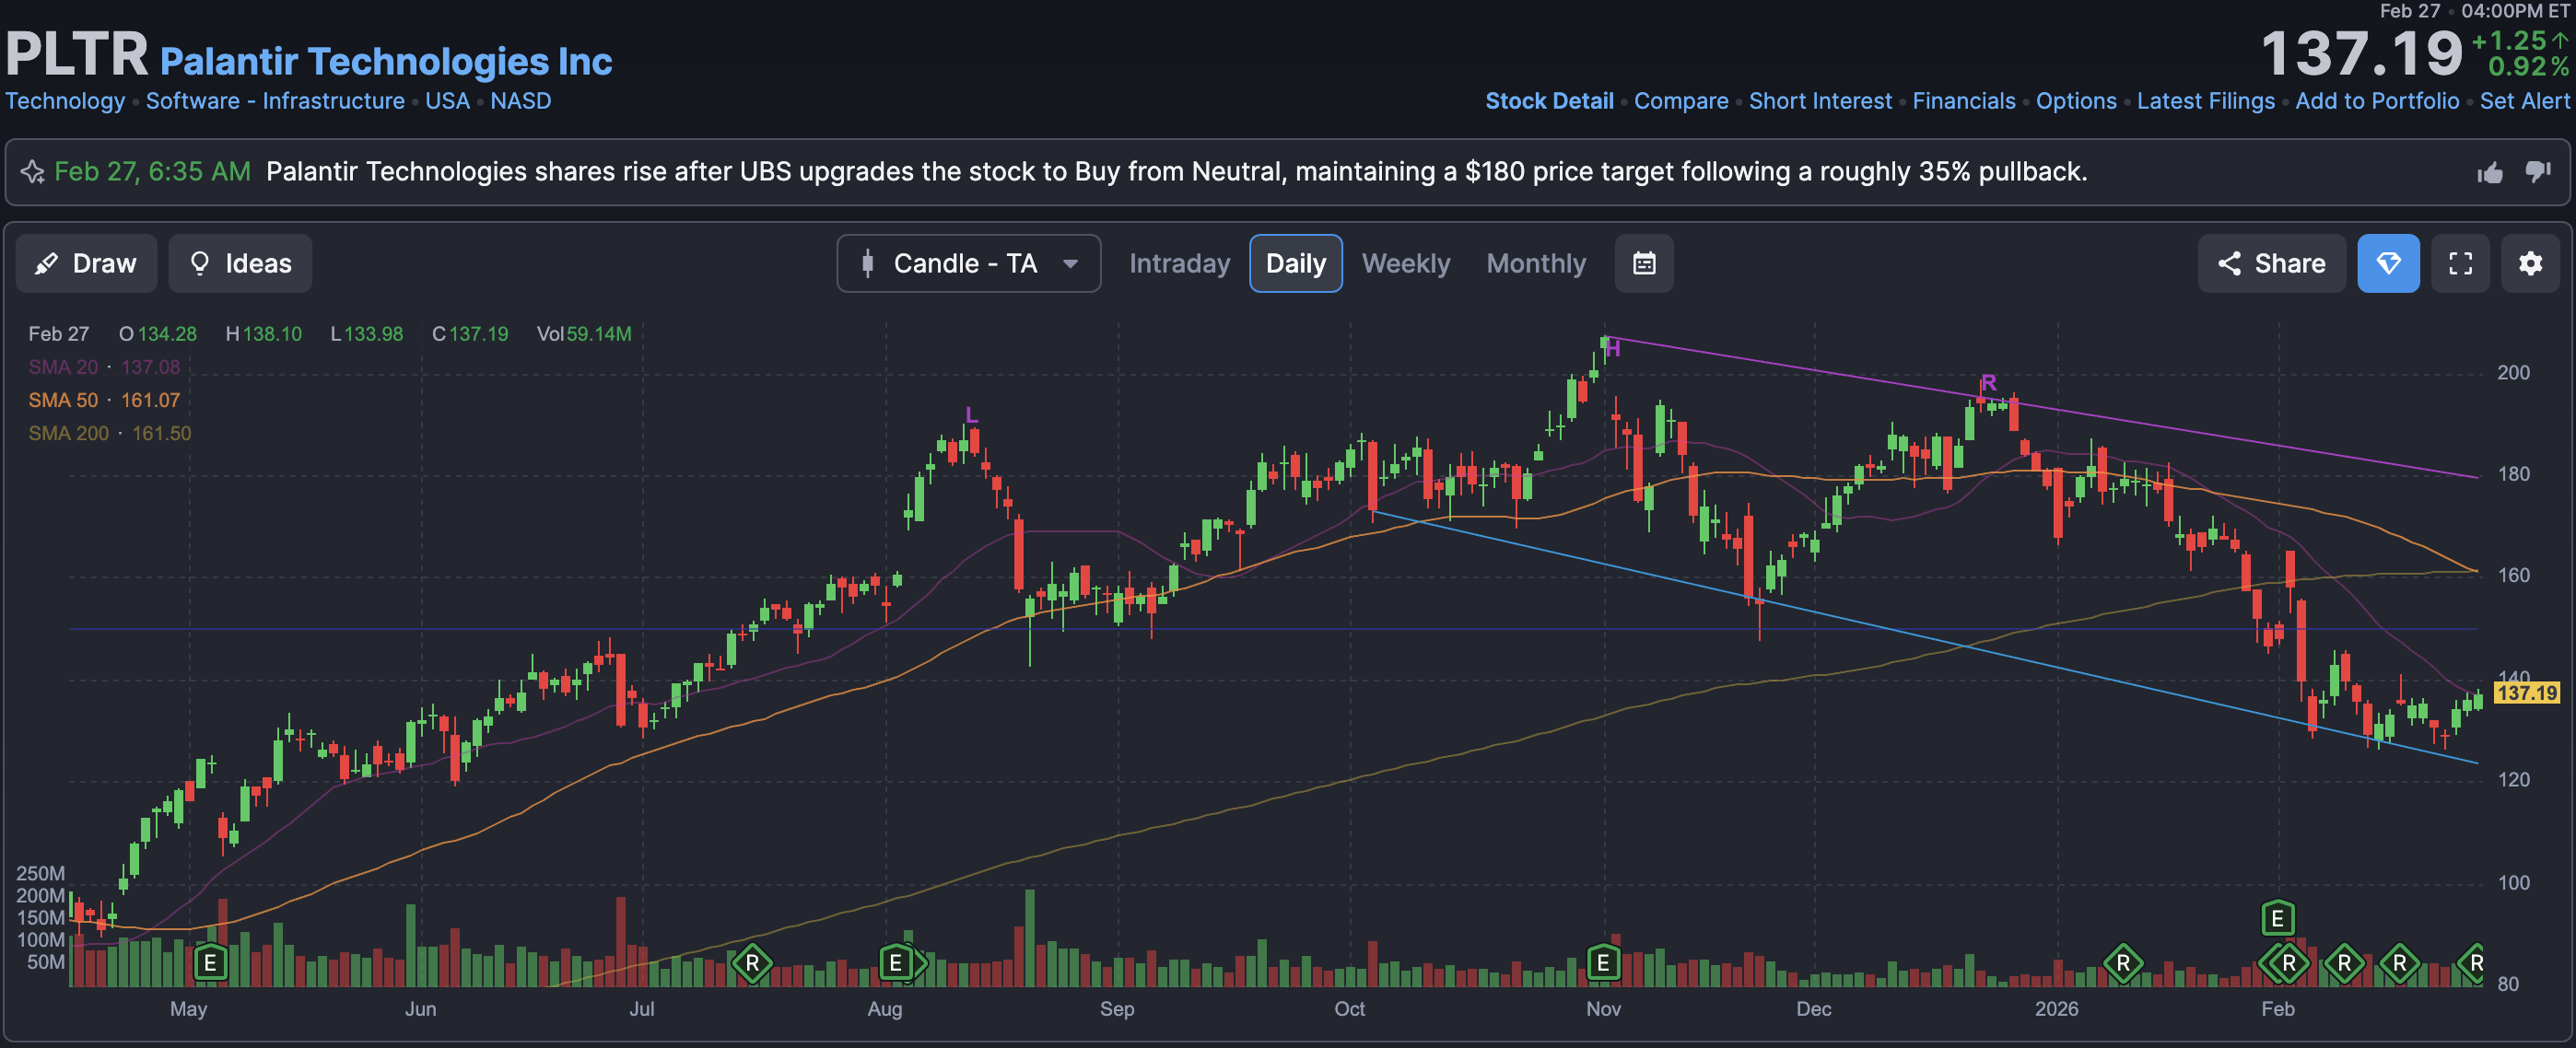
Task: Click the Share button
Action: tap(2271, 264)
